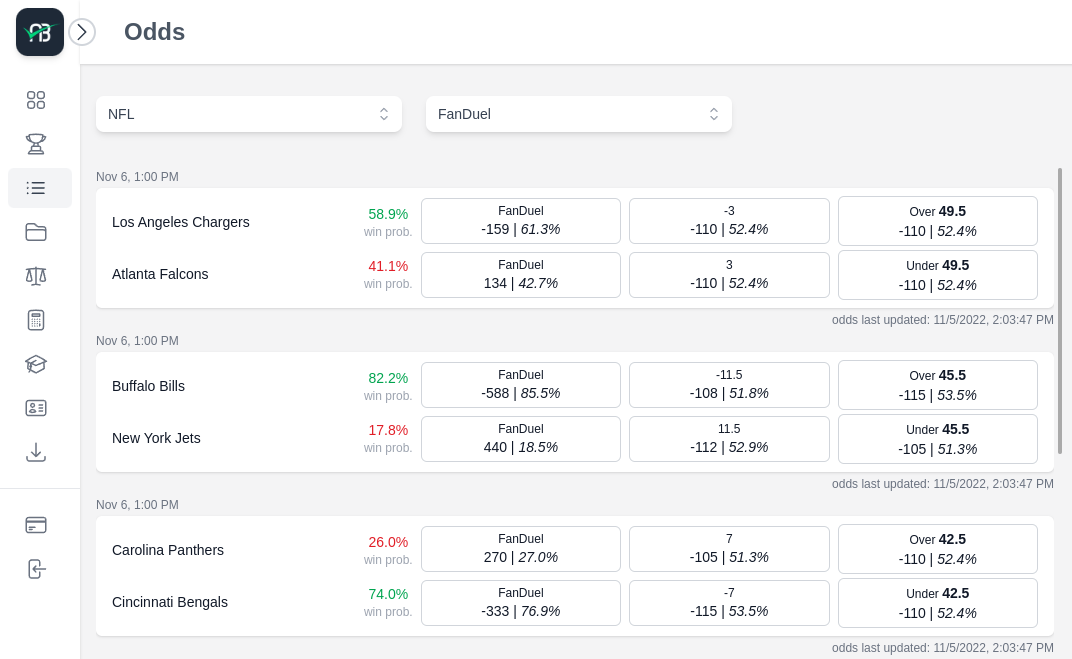Screen dimensions: 1072x659
Task: Select Over 45.5 total box
Action: (938, 385)
